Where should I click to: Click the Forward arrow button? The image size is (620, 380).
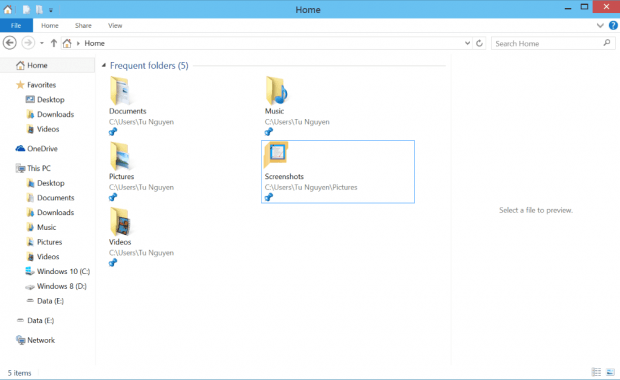coord(28,43)
